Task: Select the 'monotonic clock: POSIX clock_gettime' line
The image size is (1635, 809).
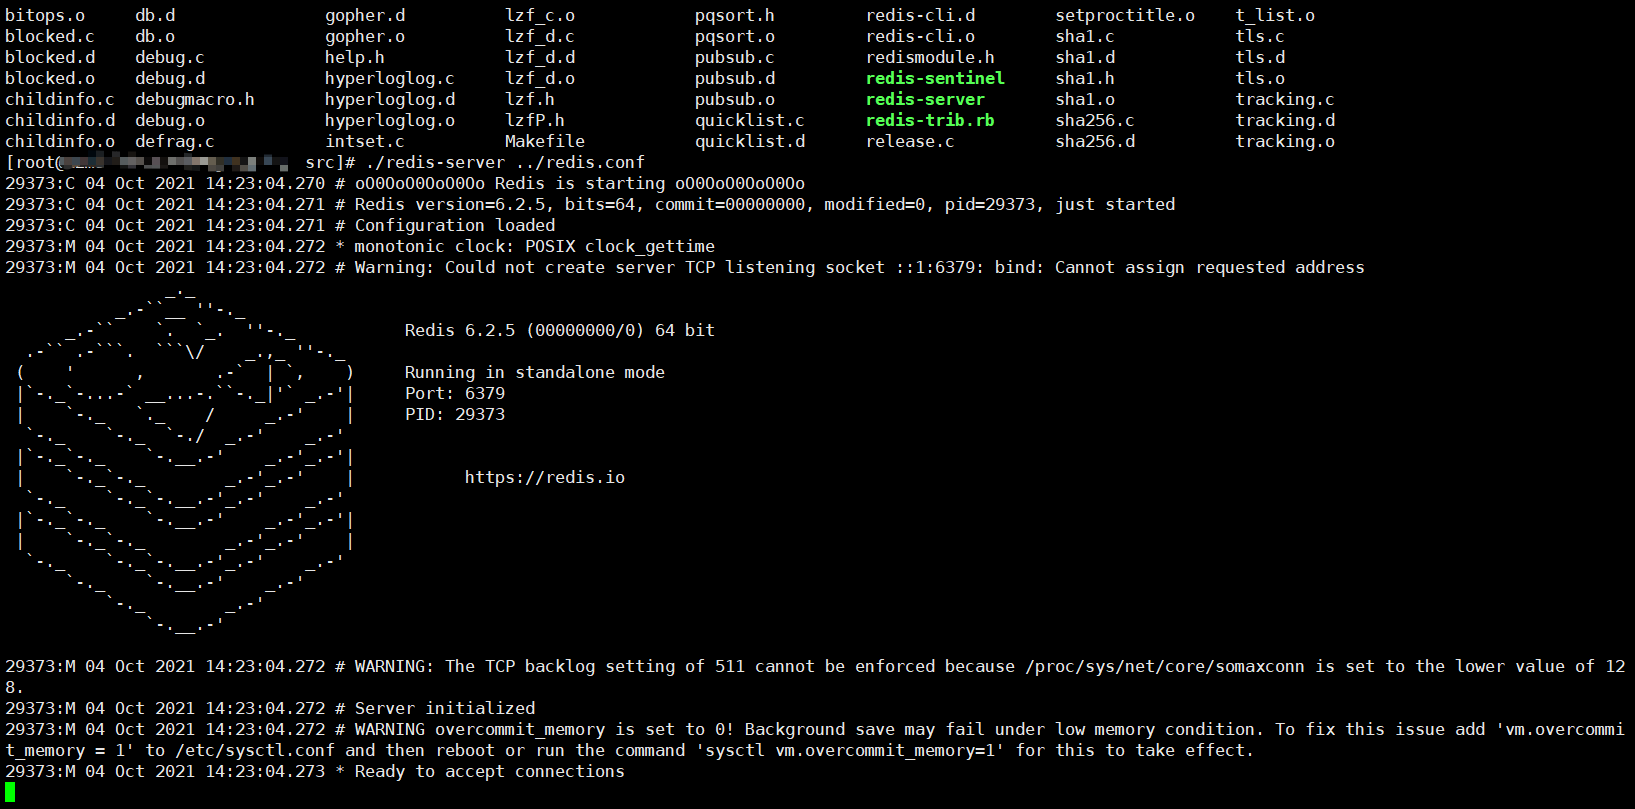Action: 360,246
